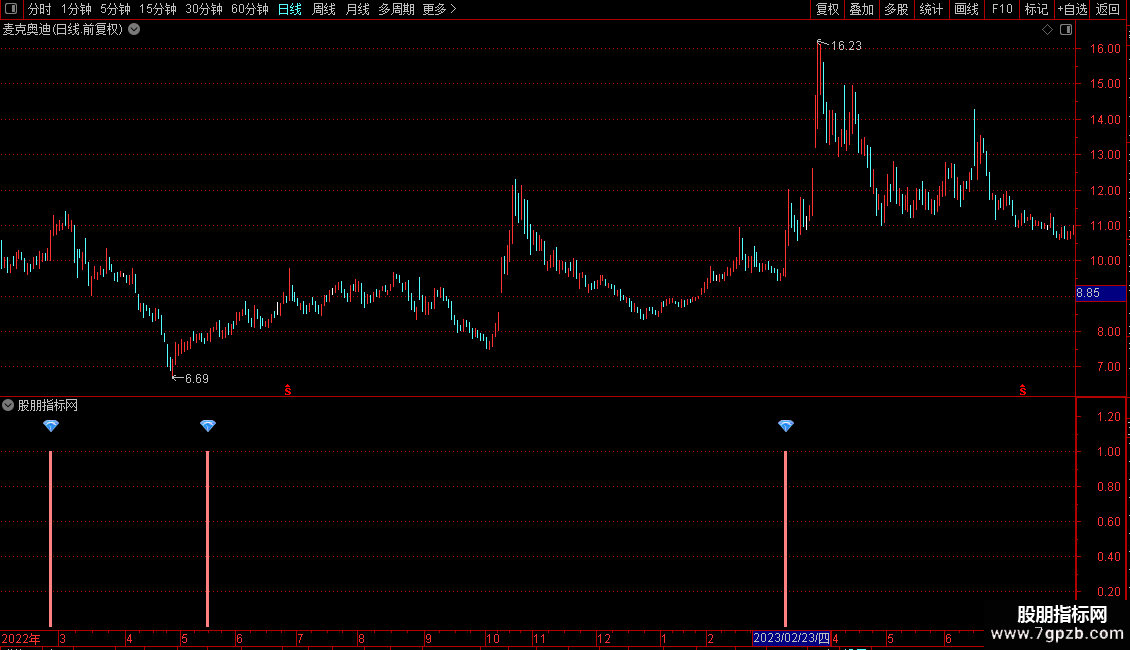Click the pink signal bar at 2023/02/23
The height and width of the screenshot is (650, 1130).
786,539
